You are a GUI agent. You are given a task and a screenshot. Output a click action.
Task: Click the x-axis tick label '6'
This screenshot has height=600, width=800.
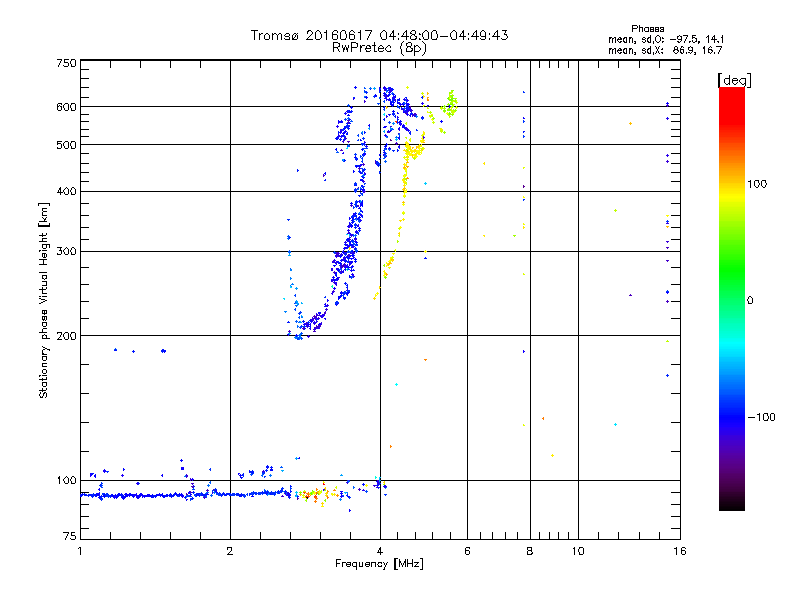click(x=467, y=551)
